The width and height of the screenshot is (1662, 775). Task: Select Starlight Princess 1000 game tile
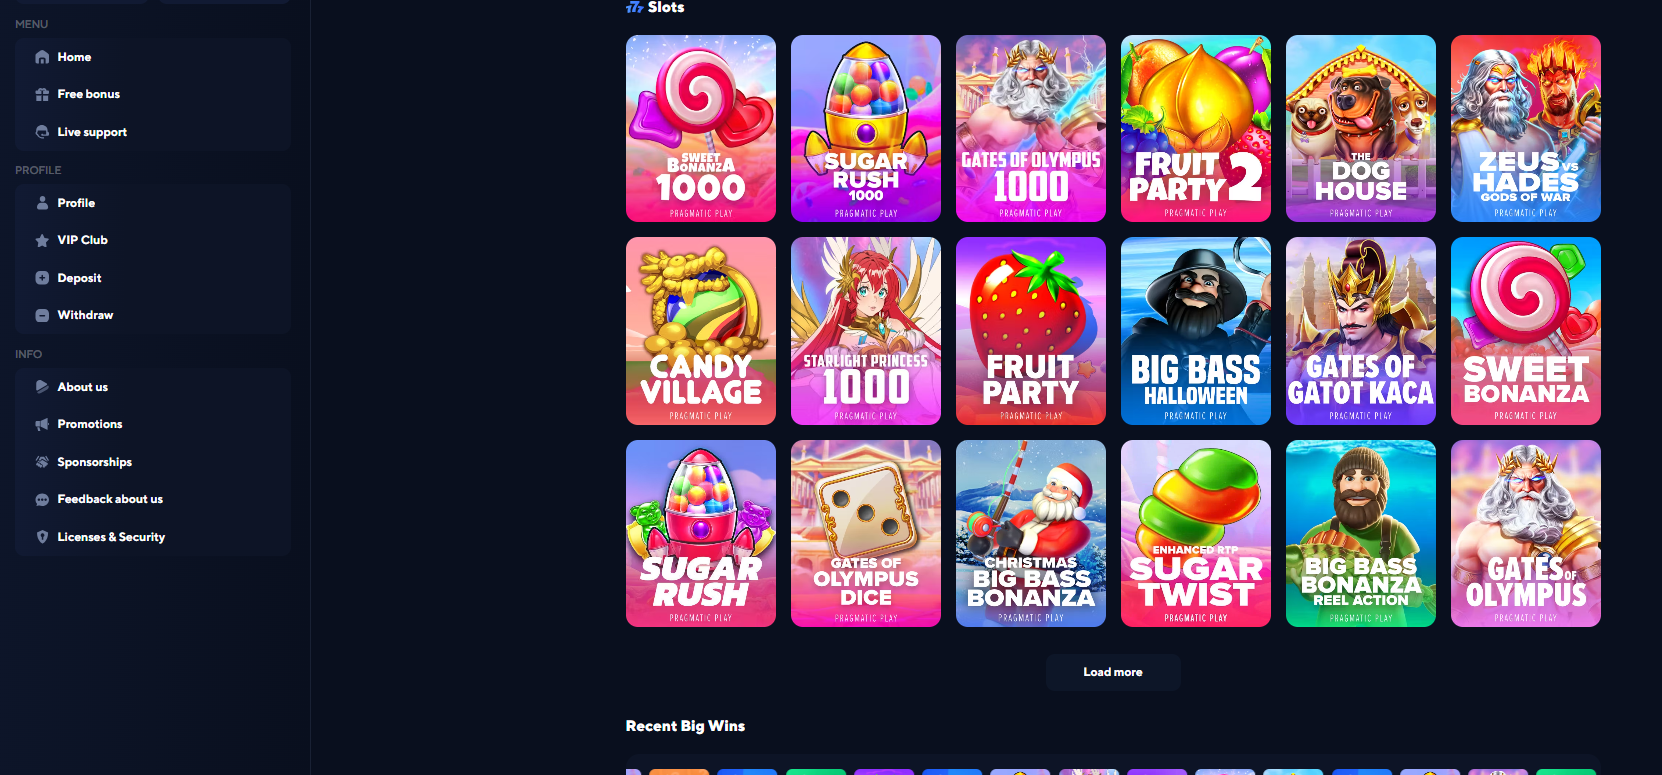866,331
